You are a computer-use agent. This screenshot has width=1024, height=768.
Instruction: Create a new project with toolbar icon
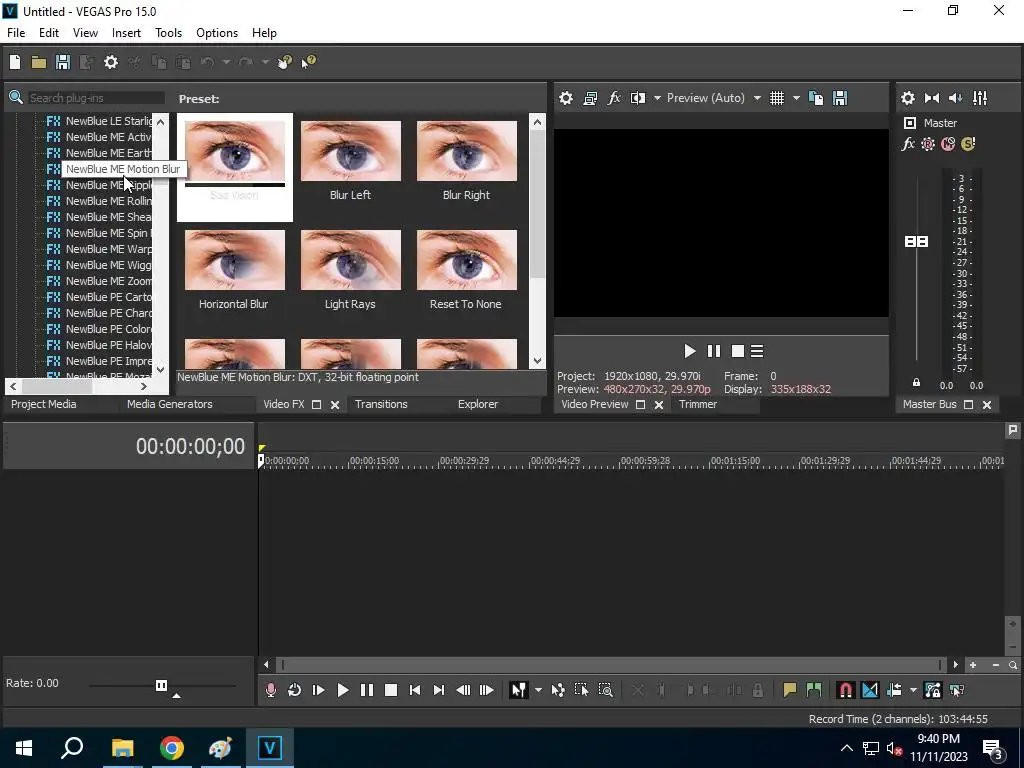tap(15, 62)
